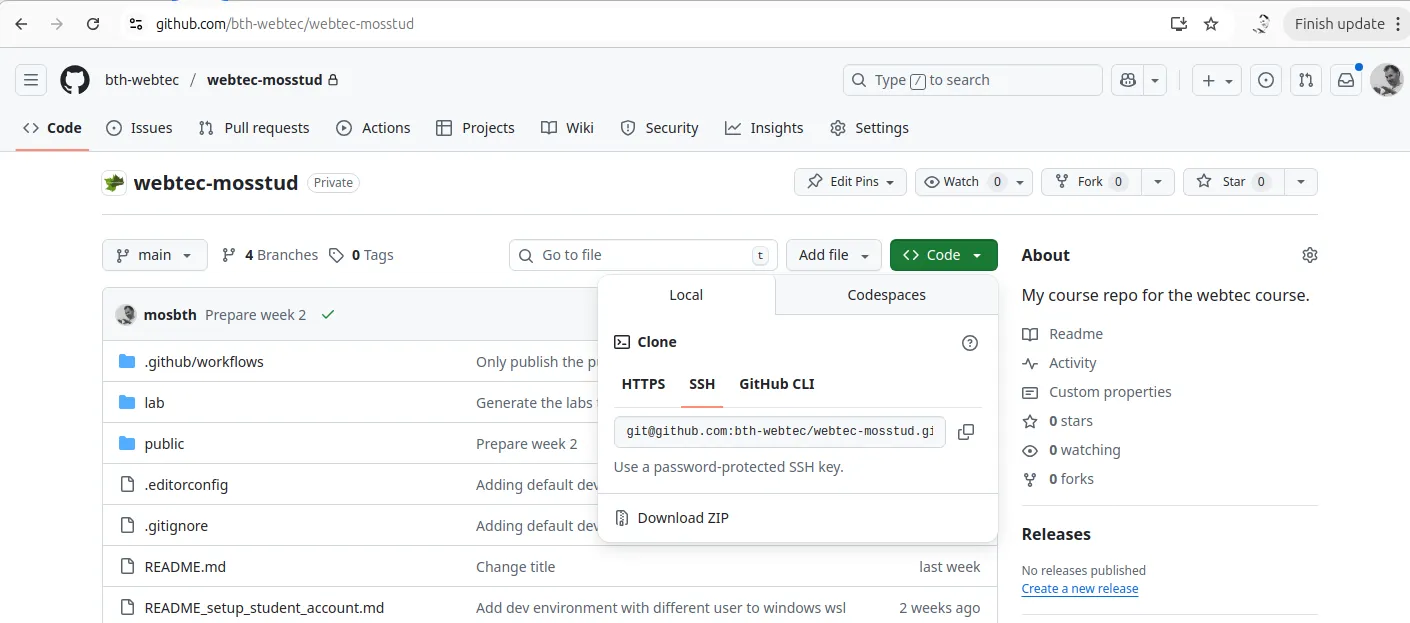Open the About section settings gear

tap(1309, 255)
